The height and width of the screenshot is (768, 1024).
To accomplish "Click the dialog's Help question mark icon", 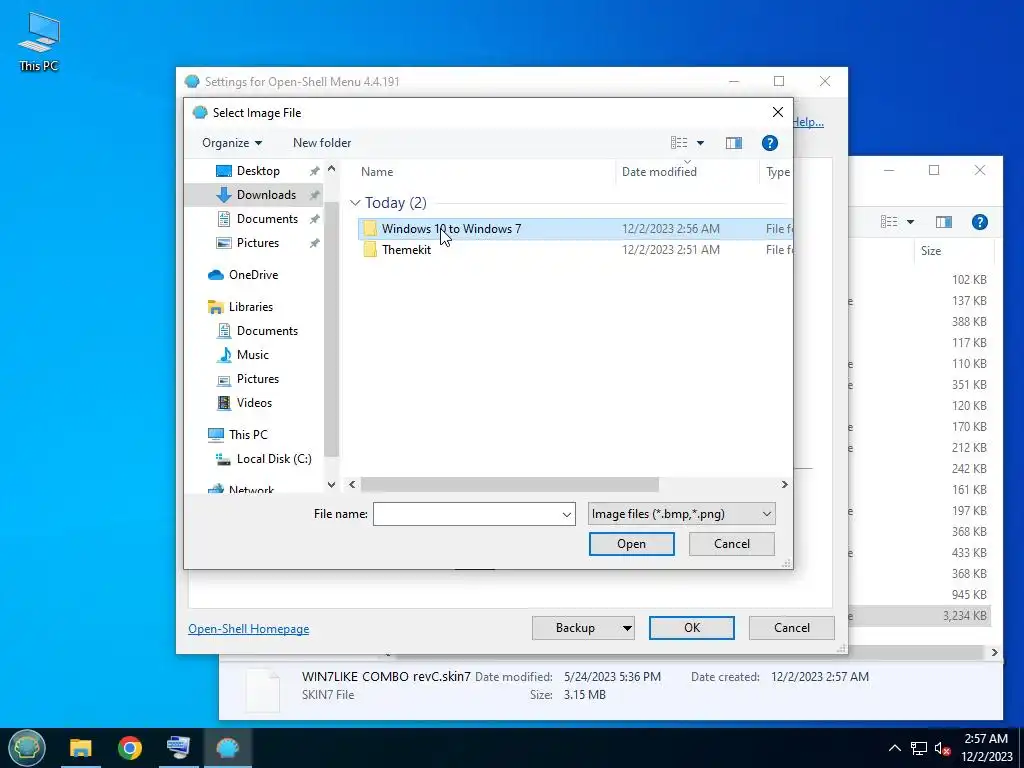I will click(x=770, y=143).
